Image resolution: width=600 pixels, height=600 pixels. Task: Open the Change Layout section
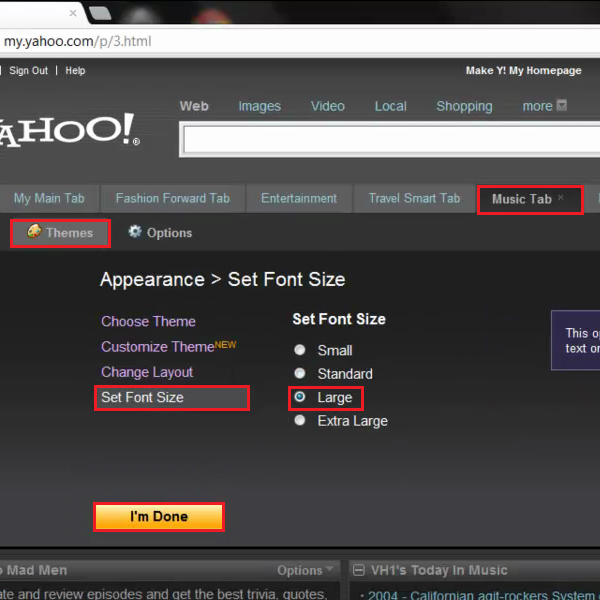tap(147, 372)
